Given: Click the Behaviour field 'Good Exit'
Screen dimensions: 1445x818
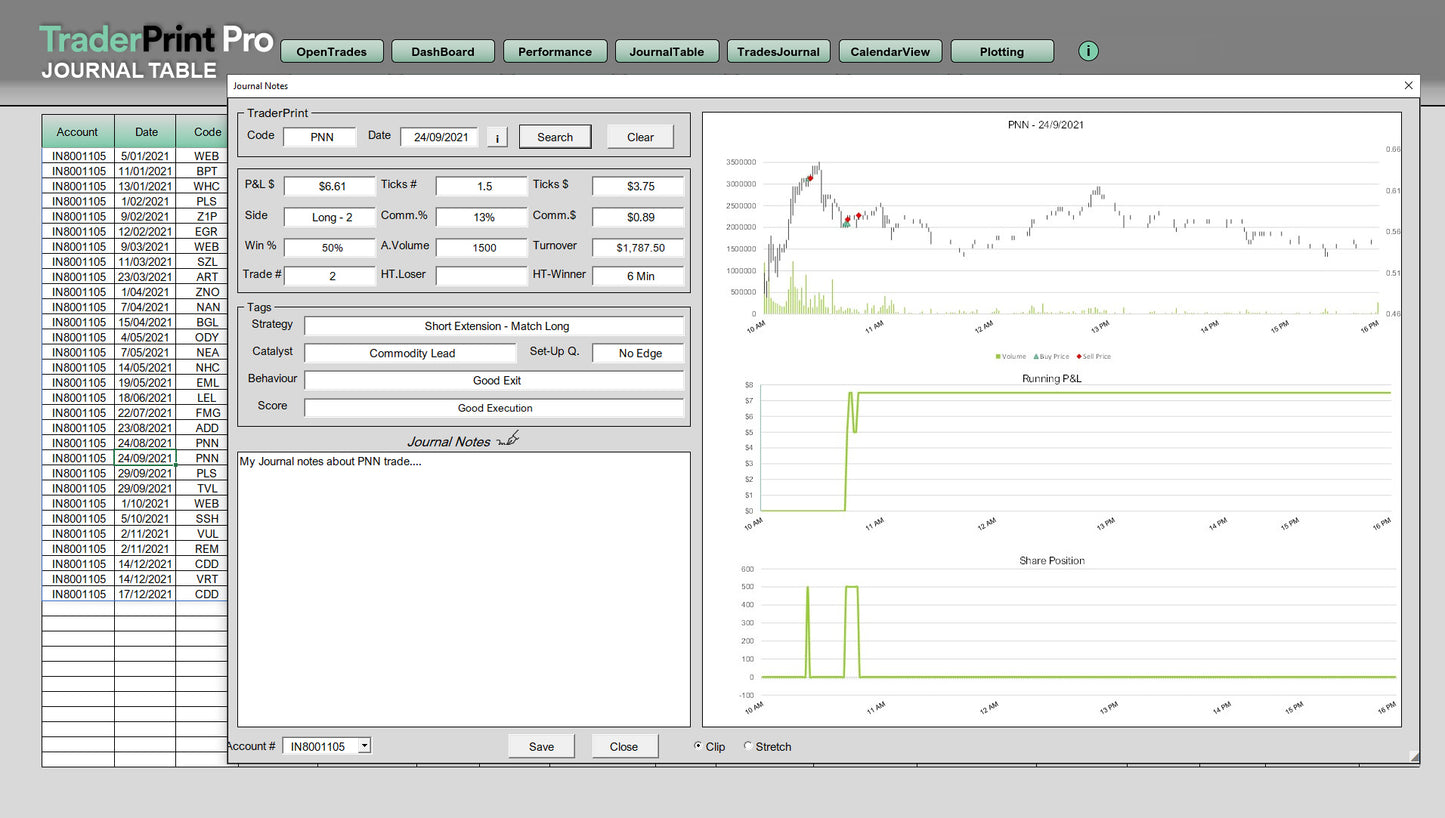Looking at the screenshot, I should 495,380.
